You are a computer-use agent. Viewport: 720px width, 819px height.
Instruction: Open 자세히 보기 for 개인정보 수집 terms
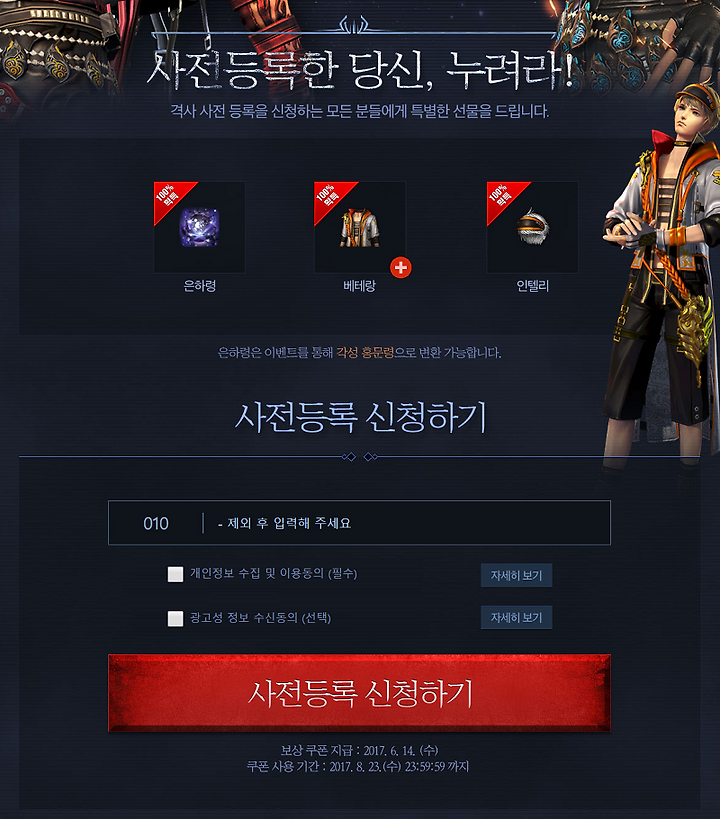click(x=516, y=576)
